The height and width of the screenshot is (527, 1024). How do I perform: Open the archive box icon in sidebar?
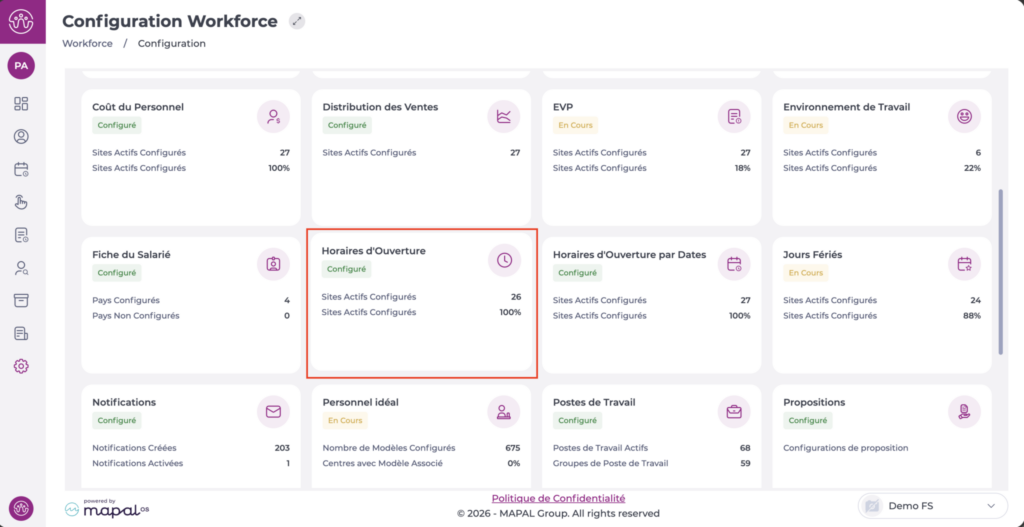pyautogui.click(x=21, y=300)
